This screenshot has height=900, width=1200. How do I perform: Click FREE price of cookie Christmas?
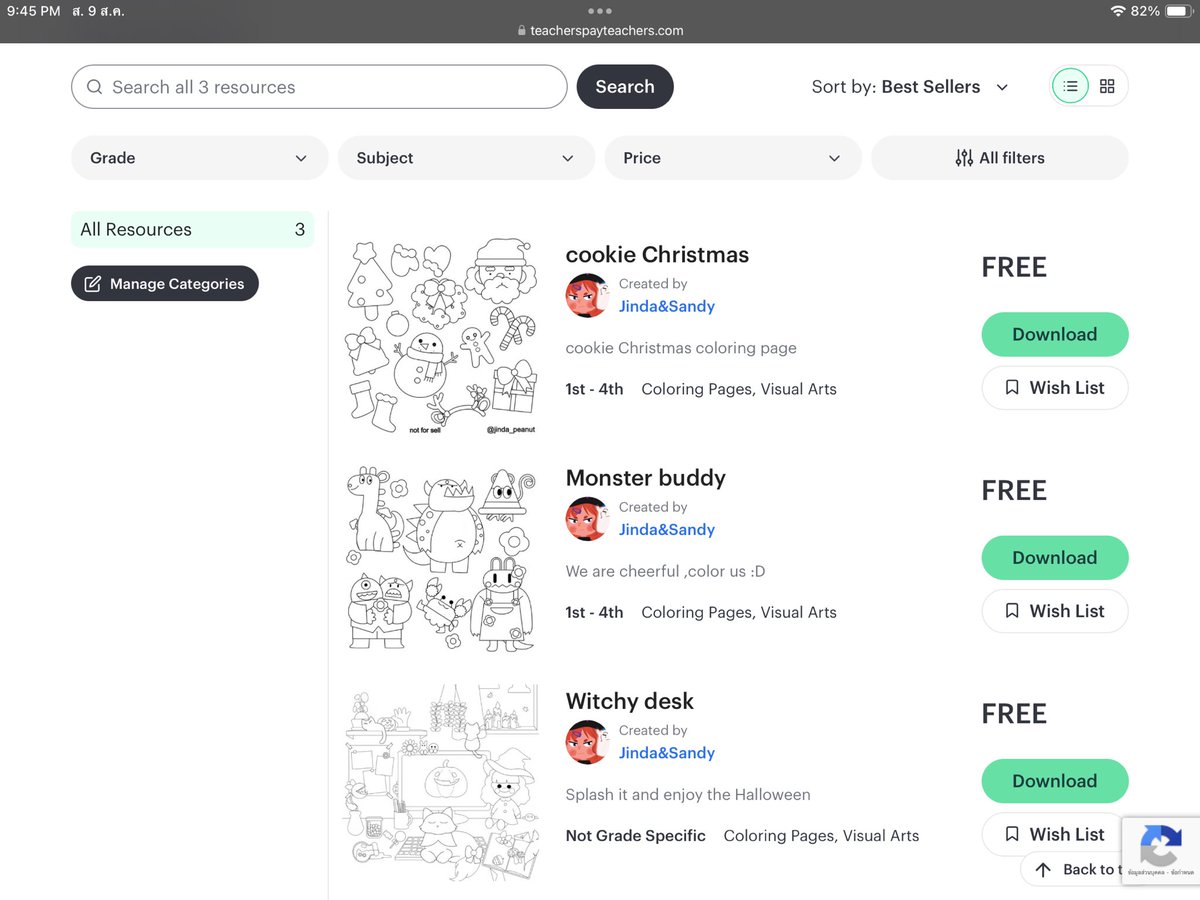(1014, 267)
